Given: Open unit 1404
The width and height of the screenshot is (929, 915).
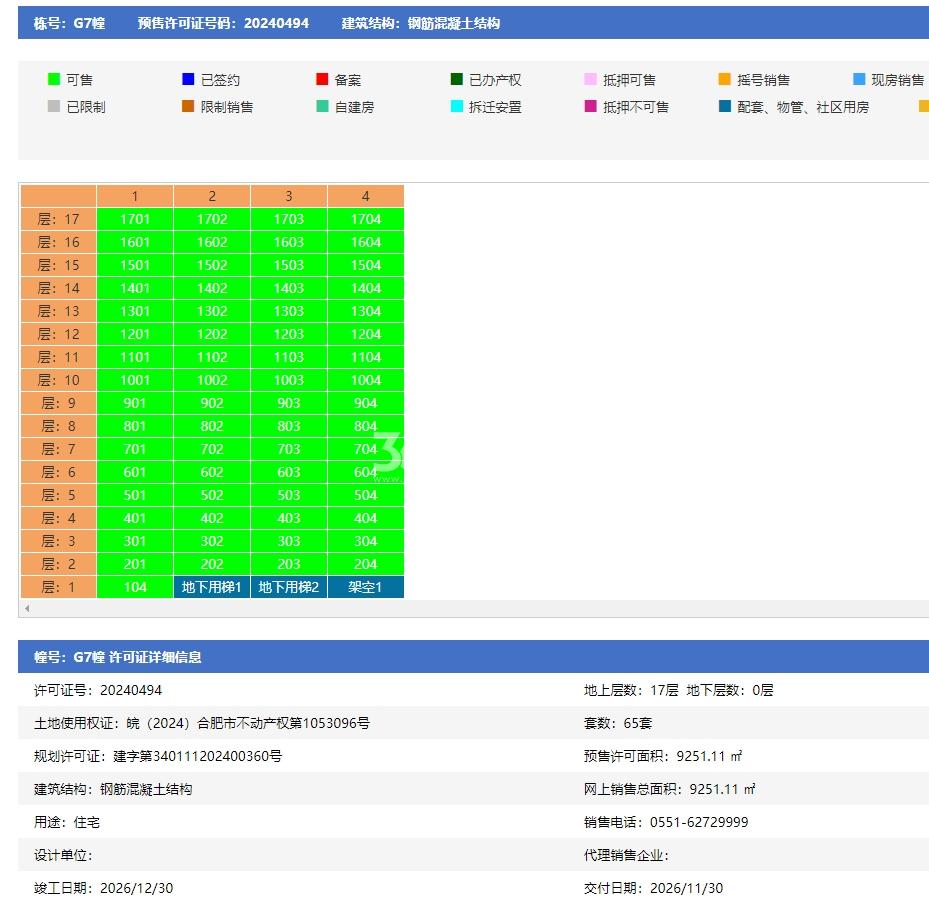Looking at the screenshot, I should [366, 288].
